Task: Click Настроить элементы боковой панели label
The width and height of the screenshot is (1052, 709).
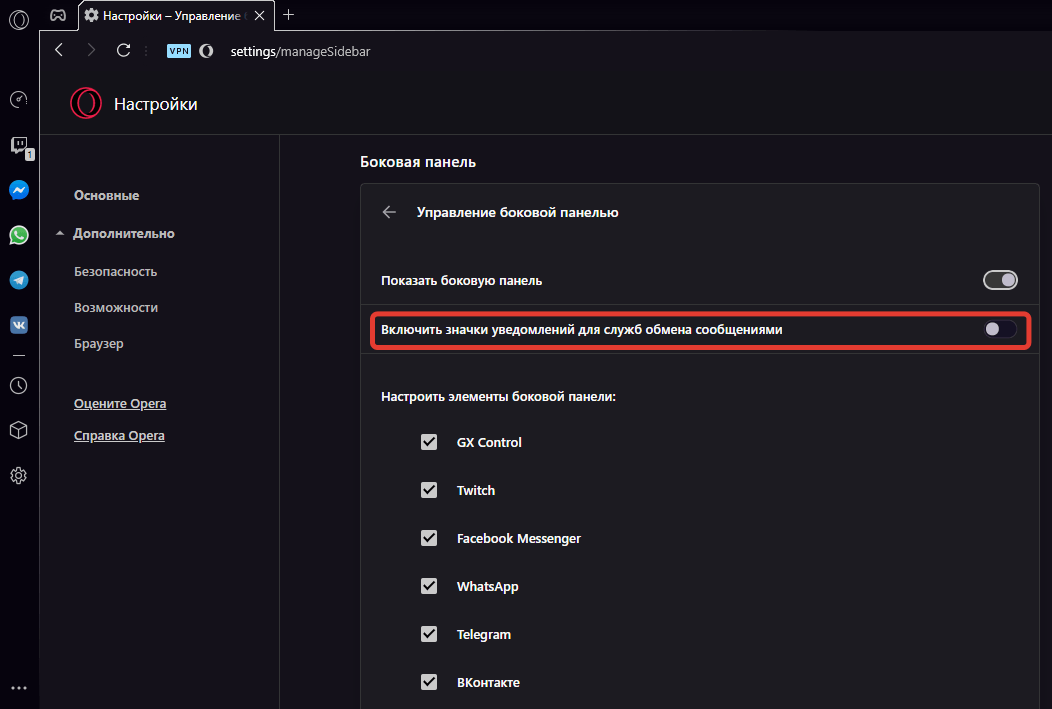Action: [498, 396]
